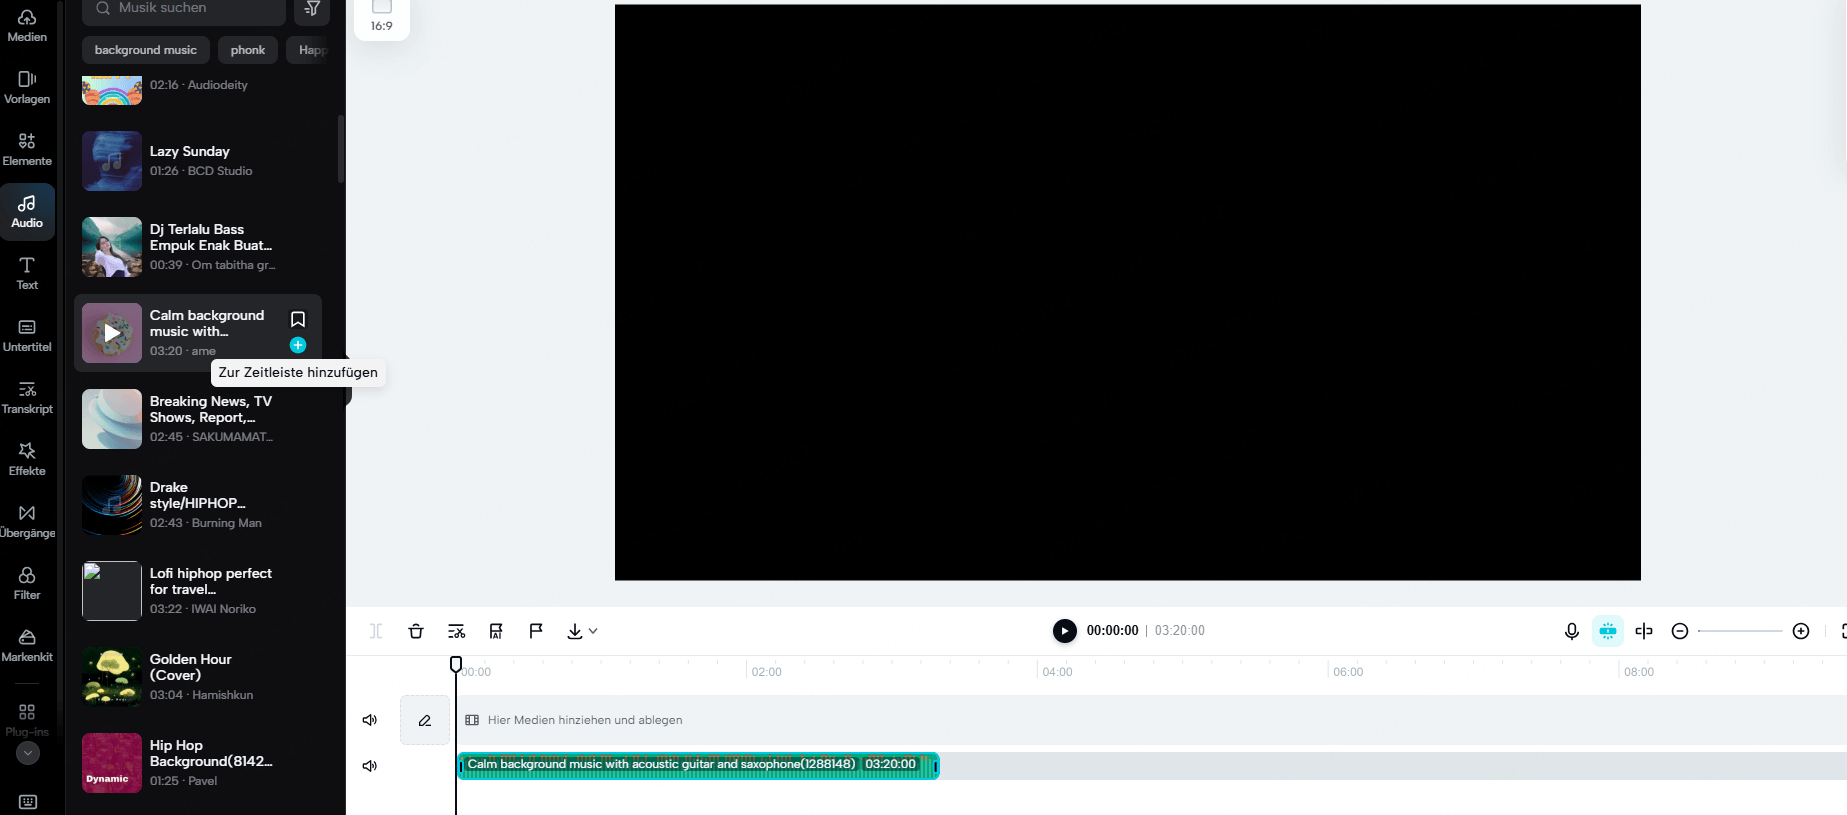Screen dimensions: 1847x815
Task: Mute the video track speaker icon
Action: pyautogui.click(x=370, y=720)
